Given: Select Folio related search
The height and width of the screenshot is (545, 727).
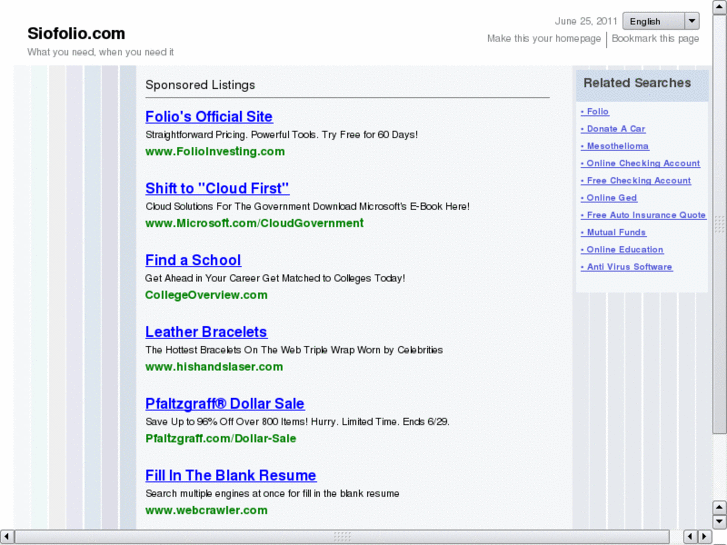Looking at the screenshot, I should (595, 111).
